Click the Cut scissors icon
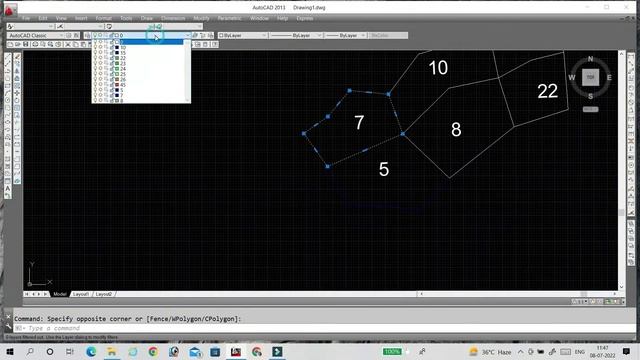 68,44
